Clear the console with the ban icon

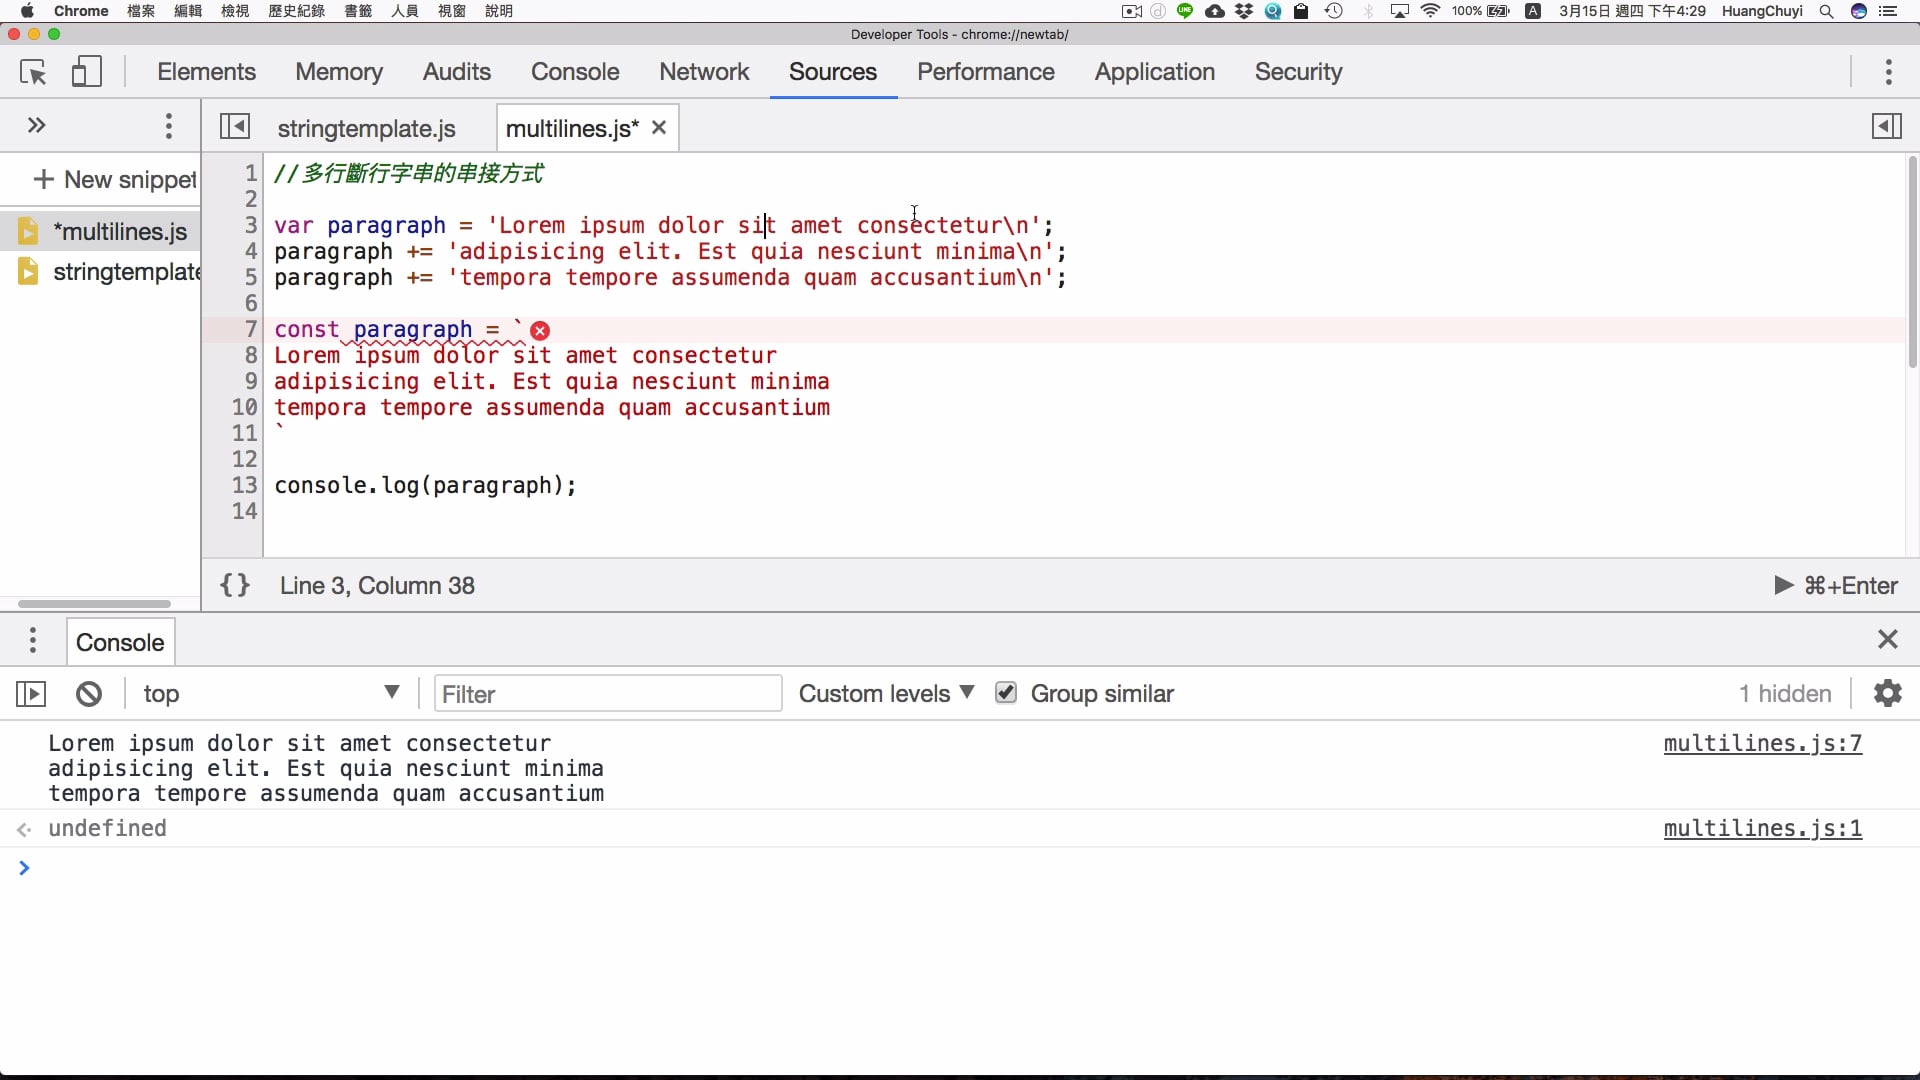[89, 694]
